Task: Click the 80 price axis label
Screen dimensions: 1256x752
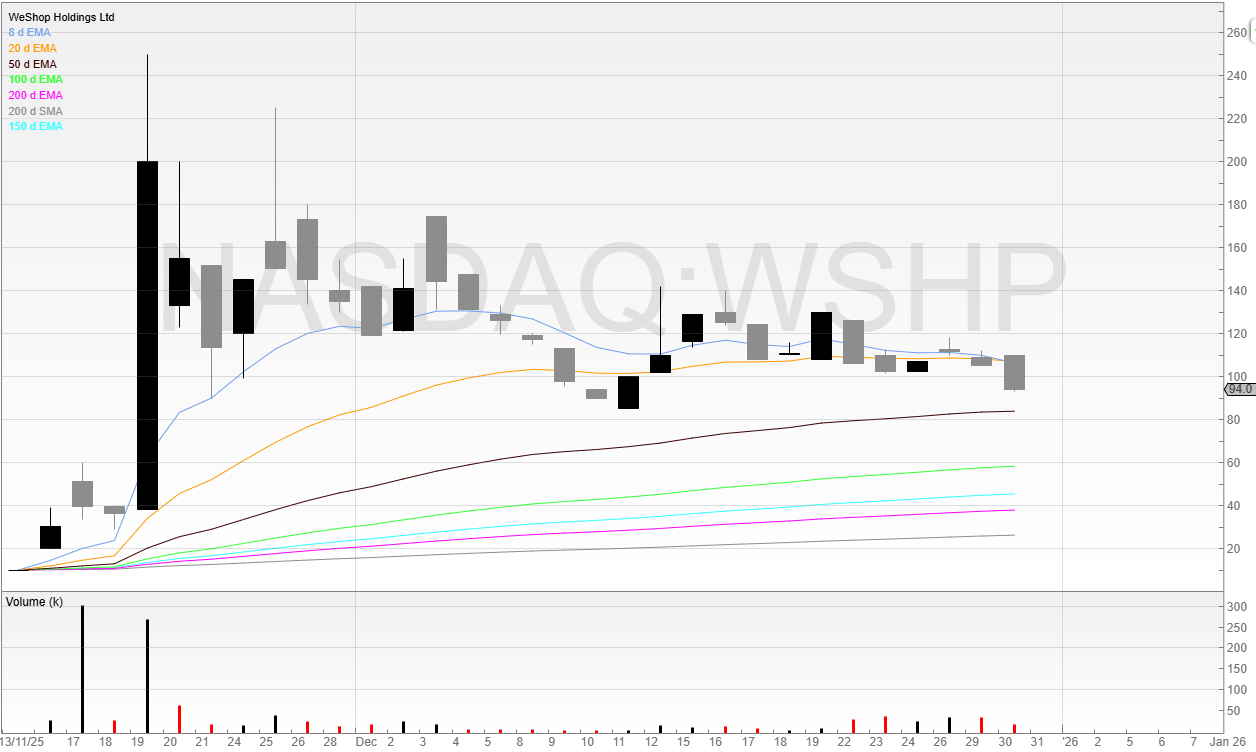Action: pyautogui.click(x=1235, y=420)
